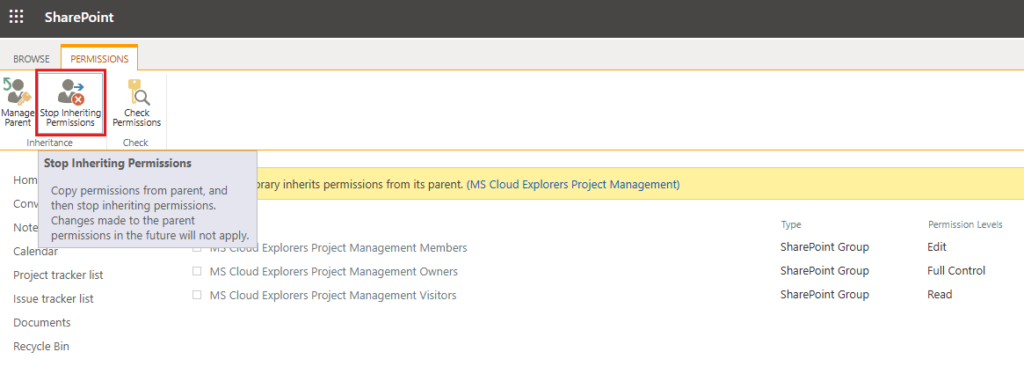Open the SharePoint app launcher waffle
The image size is (1024, 374).
tap(16, 18)
